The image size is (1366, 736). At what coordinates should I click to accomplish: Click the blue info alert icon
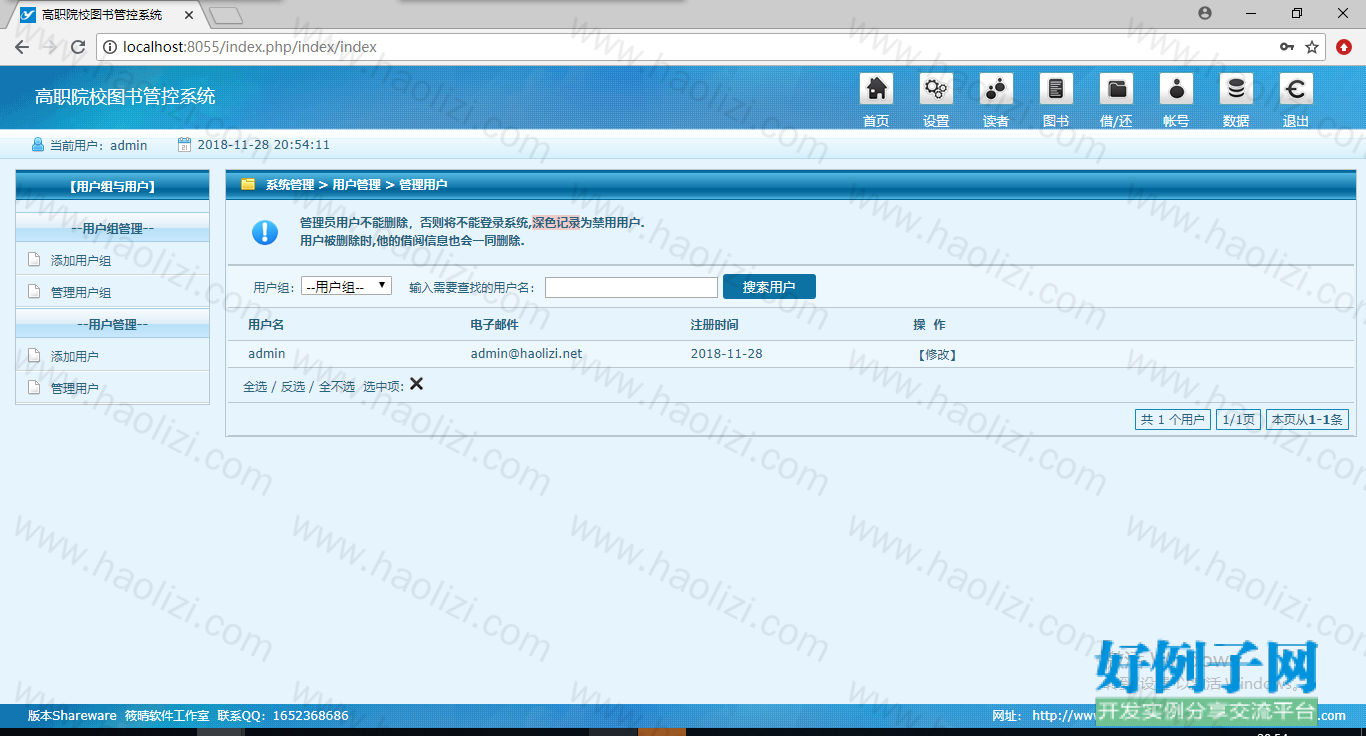point(264,232)
